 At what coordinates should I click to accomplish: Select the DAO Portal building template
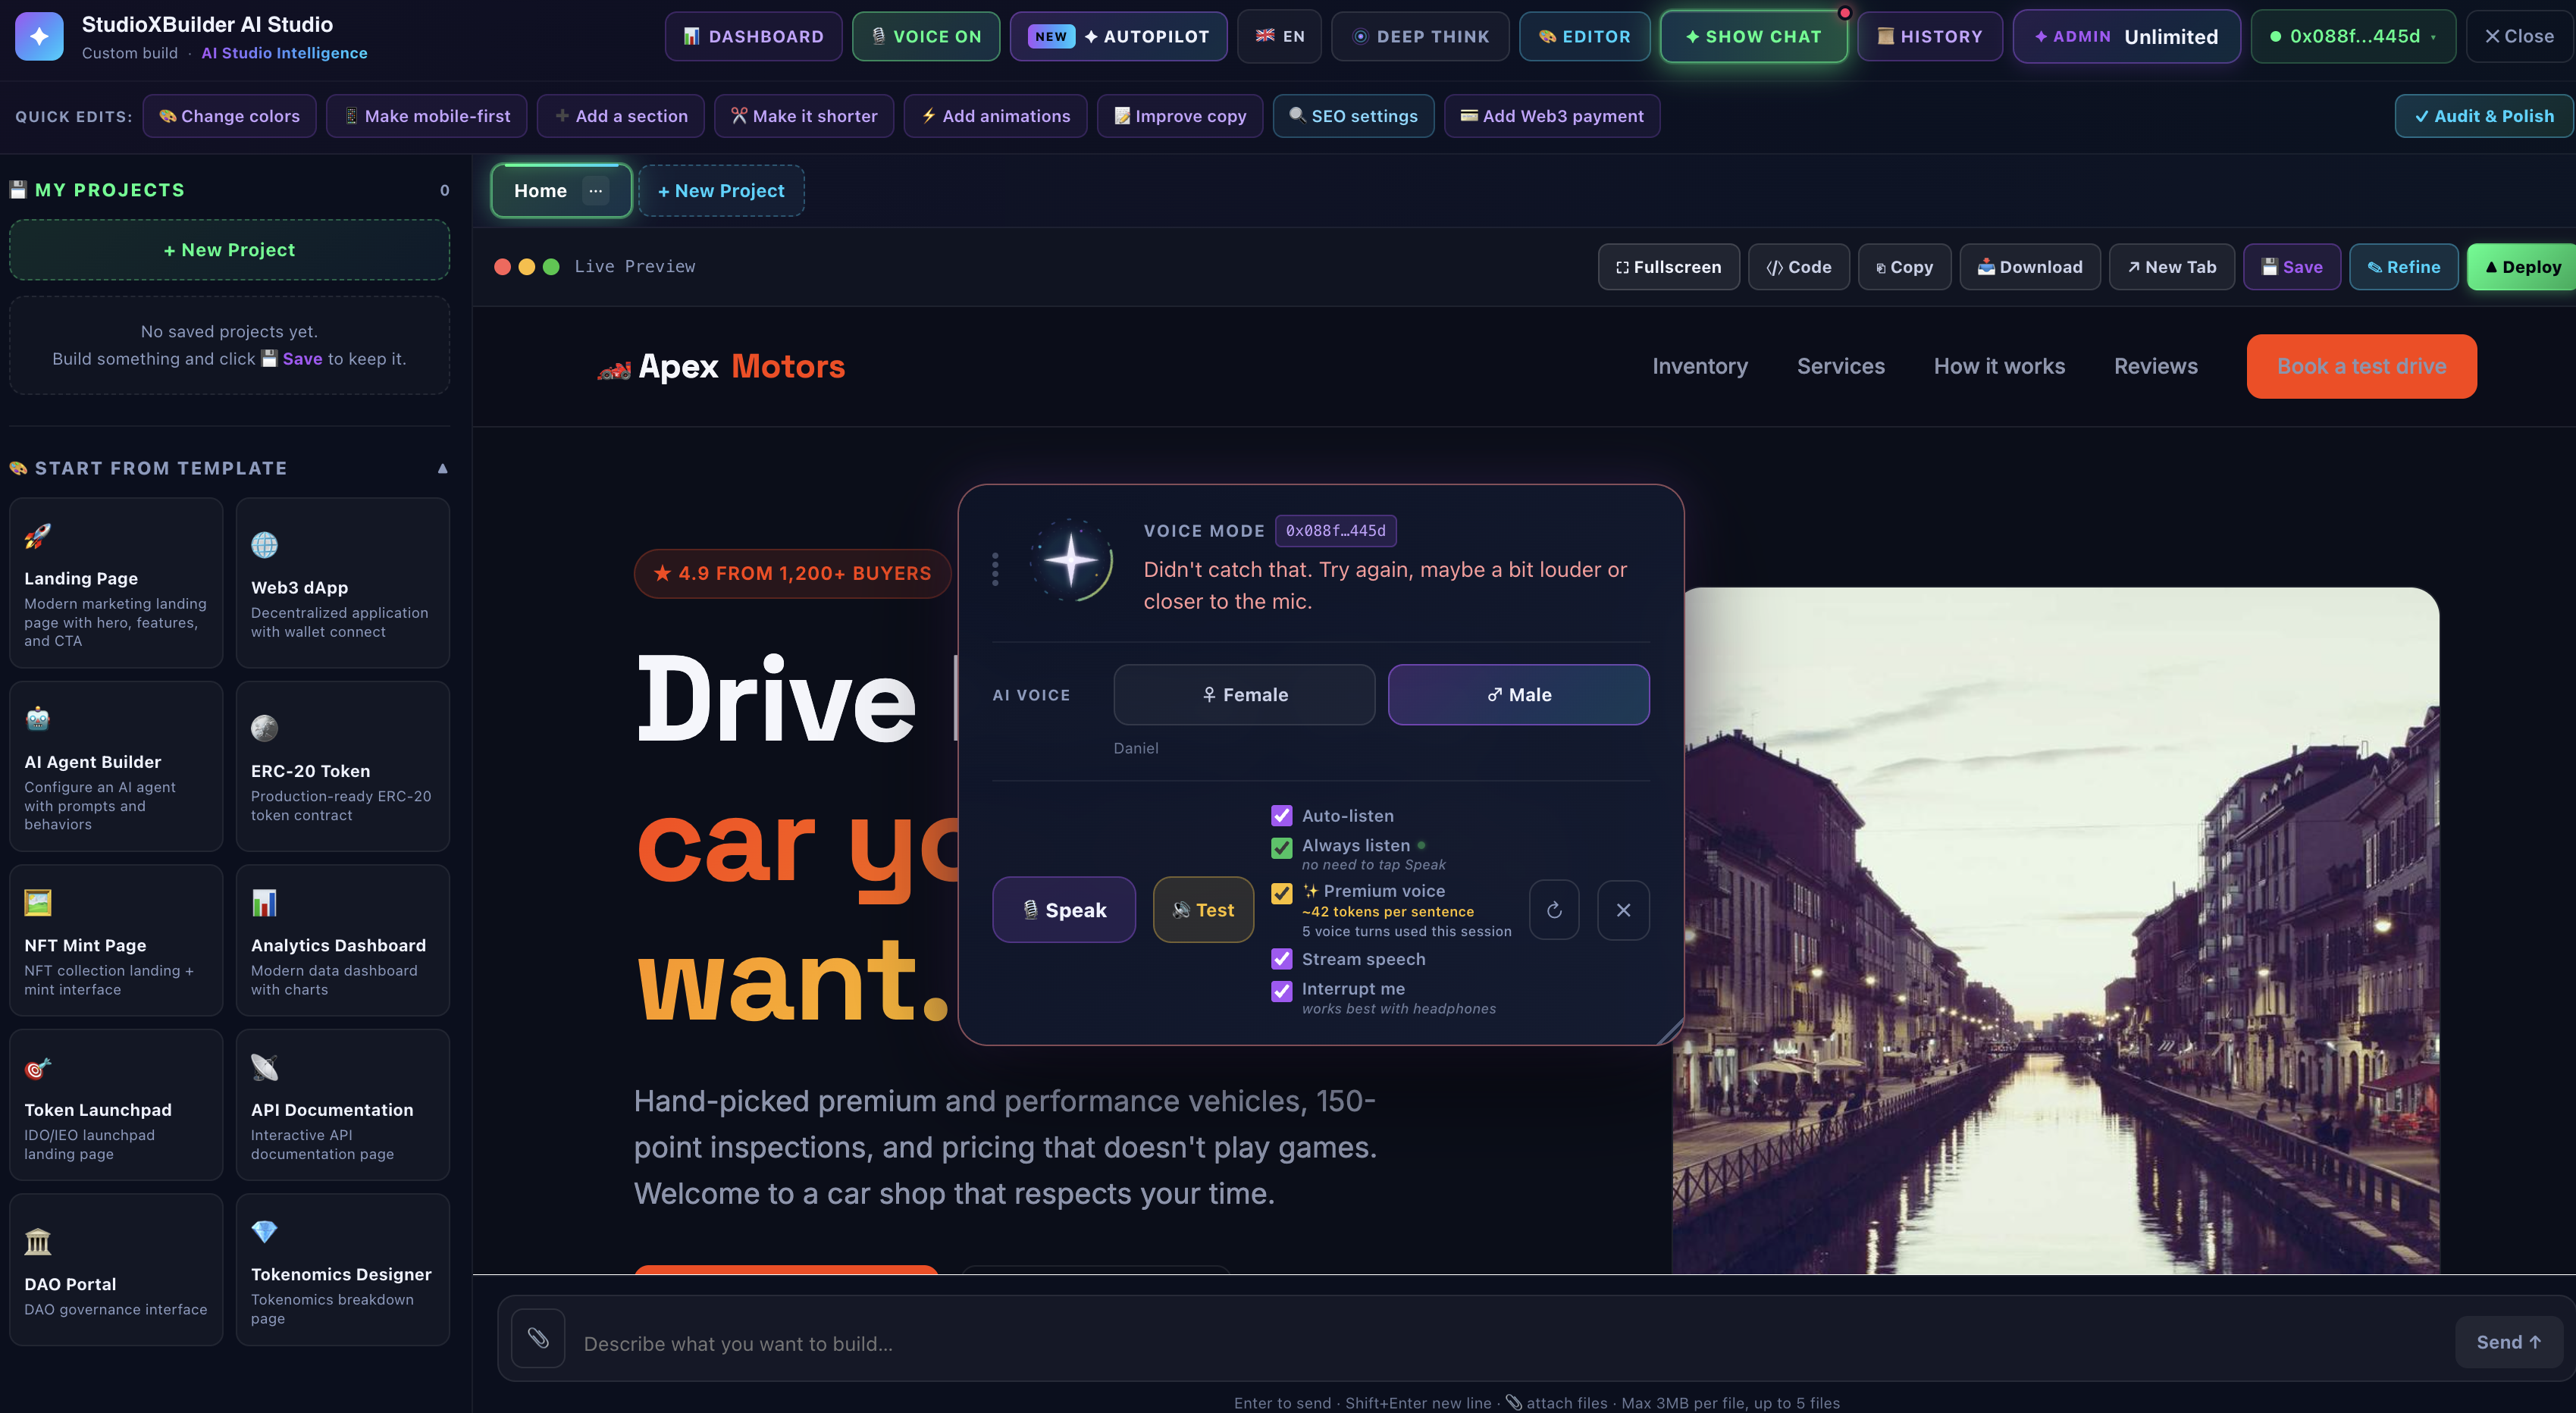click(x=116, y=1270)
